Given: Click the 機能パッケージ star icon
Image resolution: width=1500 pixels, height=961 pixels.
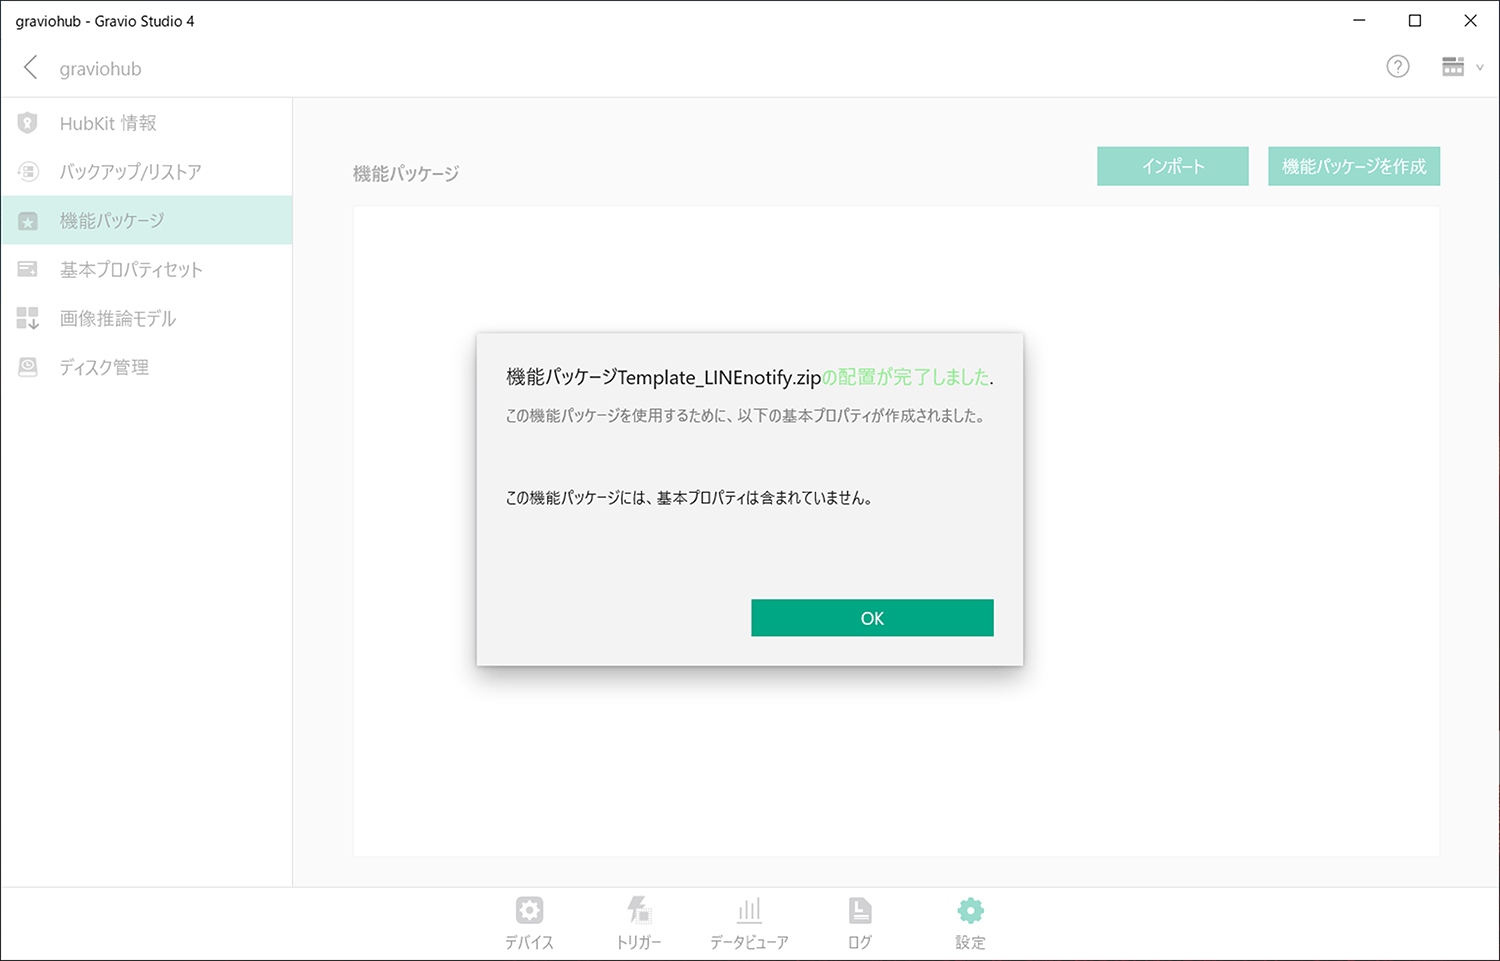Looking at the screenshot, I should [x=28, y=221].
